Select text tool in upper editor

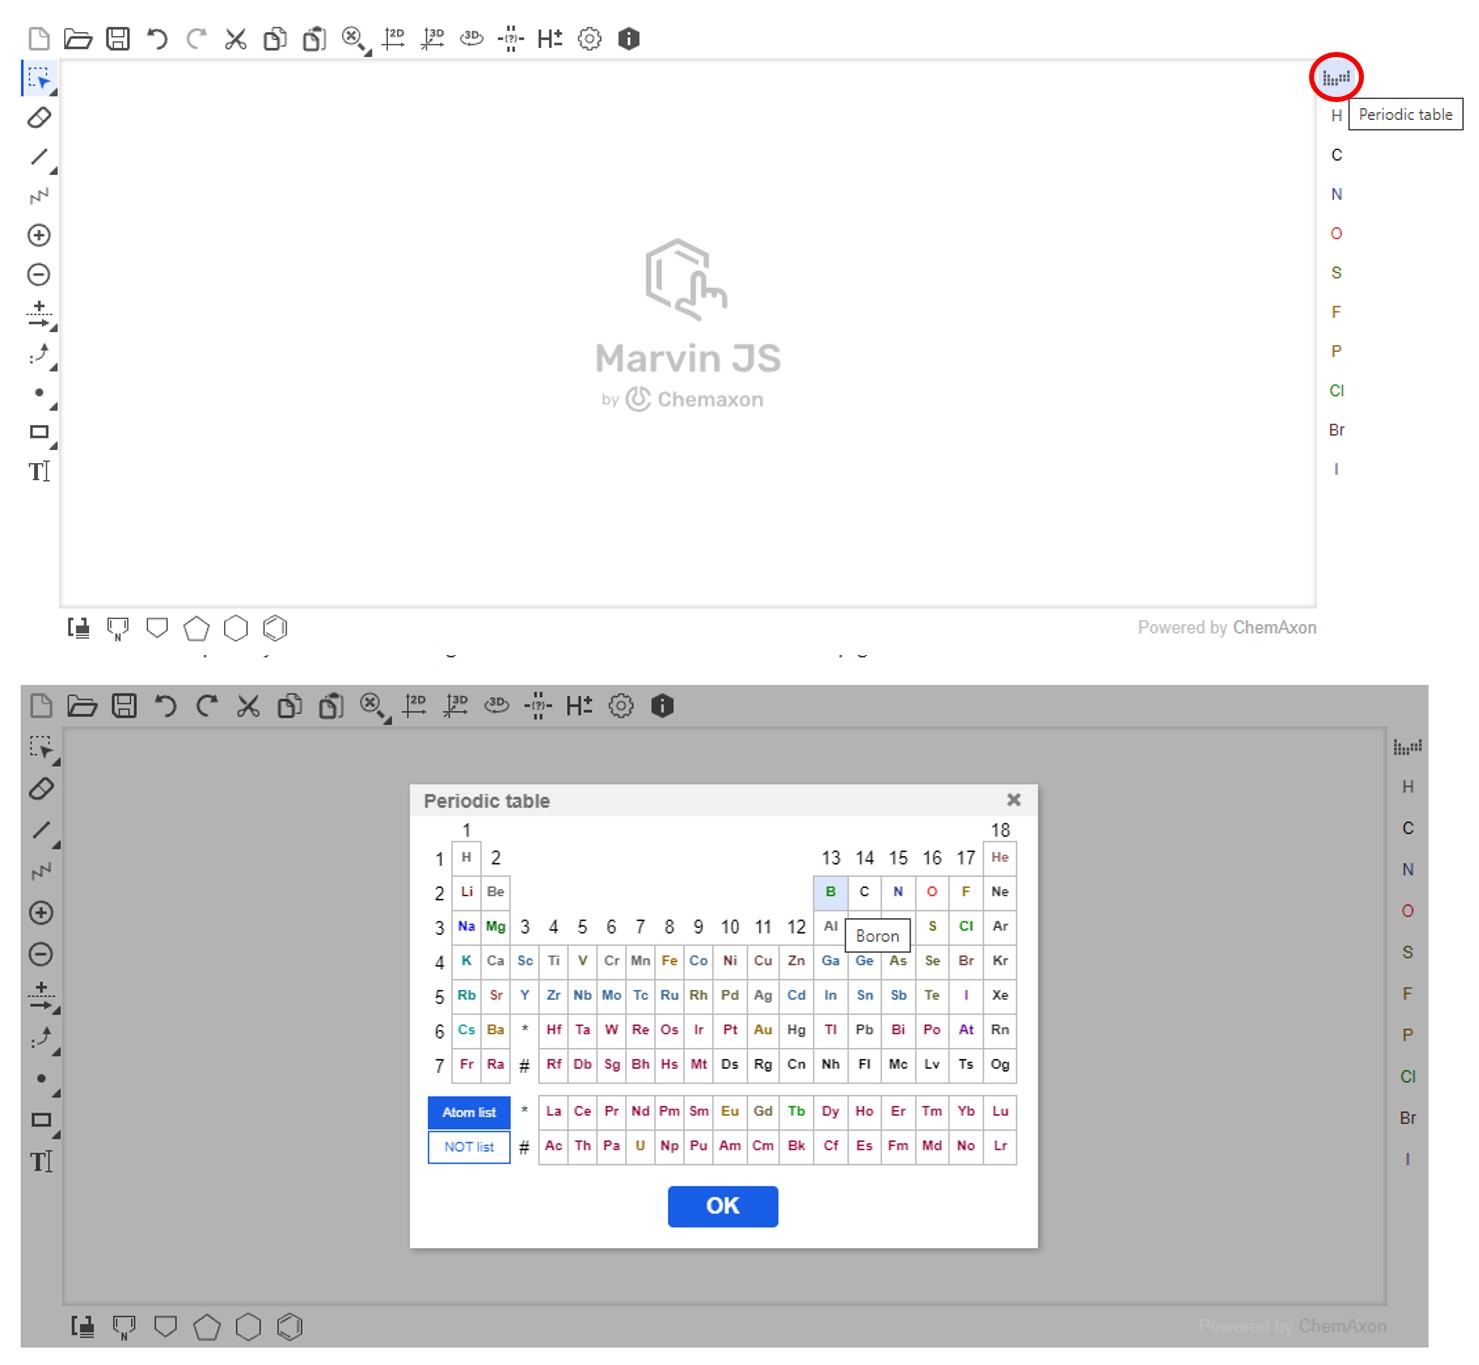[39, 471]
